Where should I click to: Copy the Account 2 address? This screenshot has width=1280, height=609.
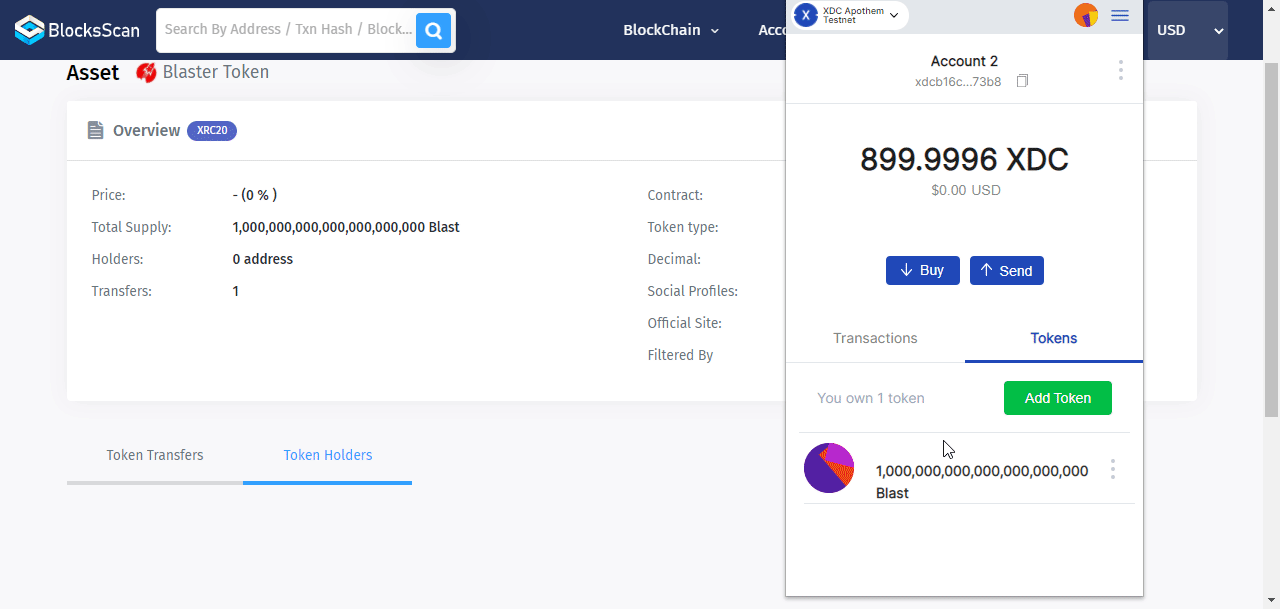tap(1022, 81)
